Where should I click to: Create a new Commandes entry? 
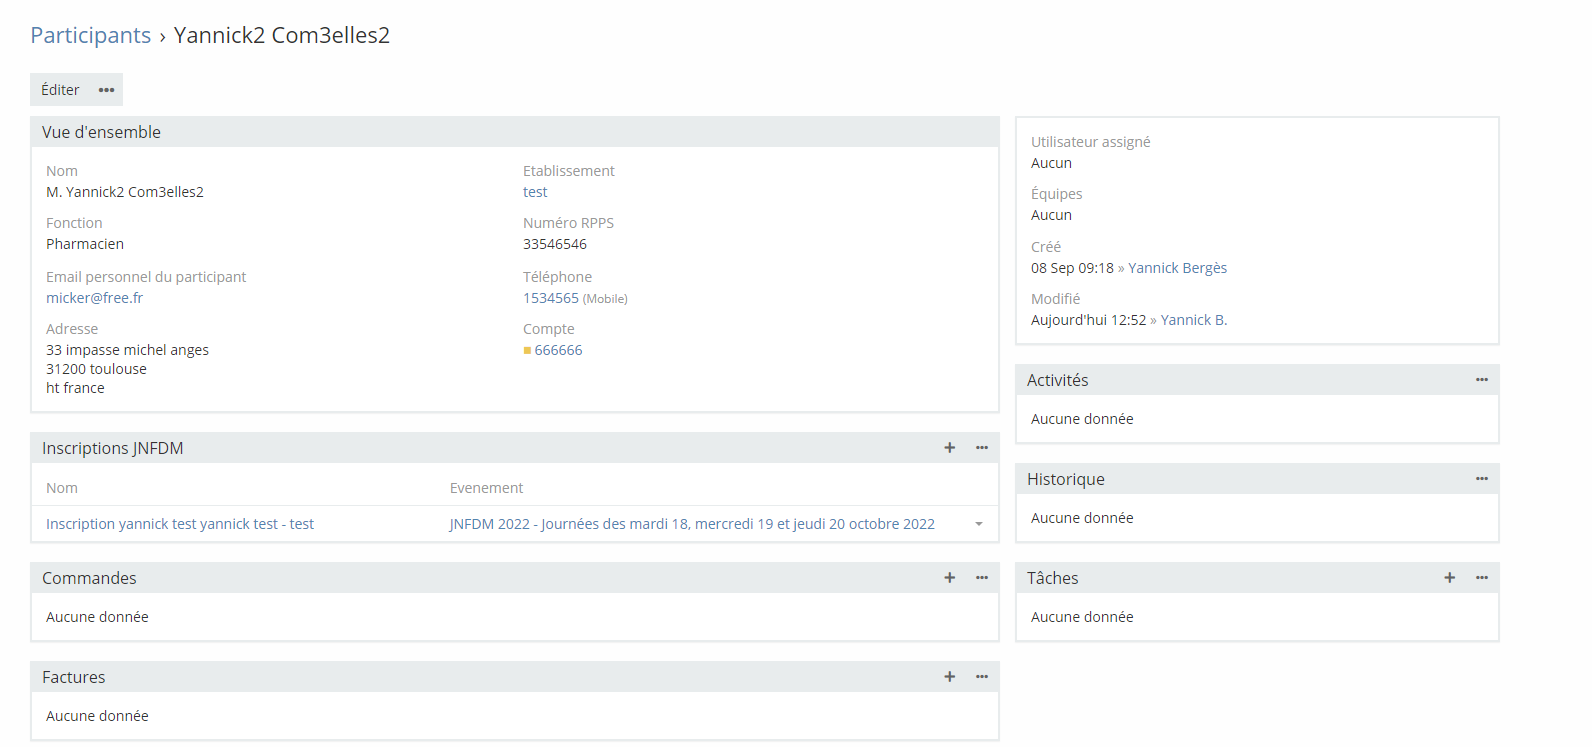[x=949, y=578]
